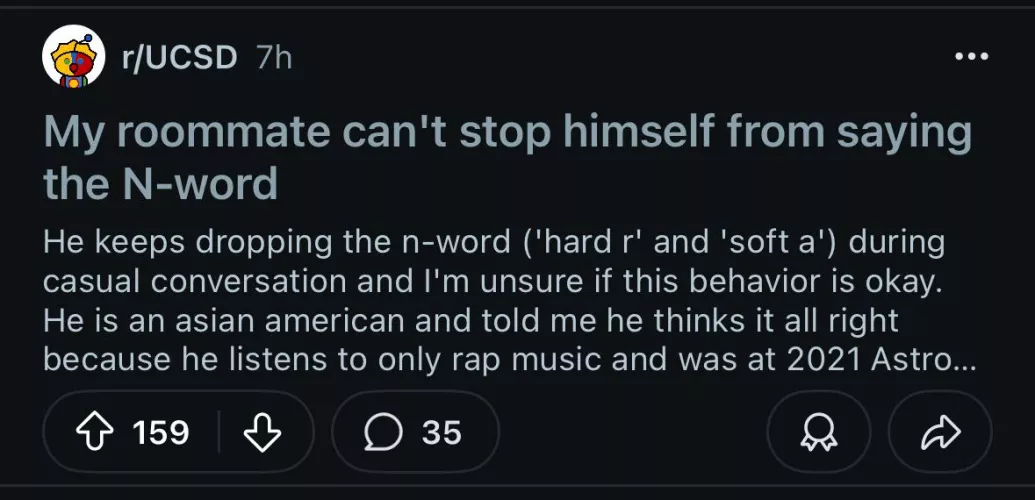Click the r/UCSD community avatar
The height and width of the screenshot is (500, 1035).
pyautogui.click(x=73, y=58)
